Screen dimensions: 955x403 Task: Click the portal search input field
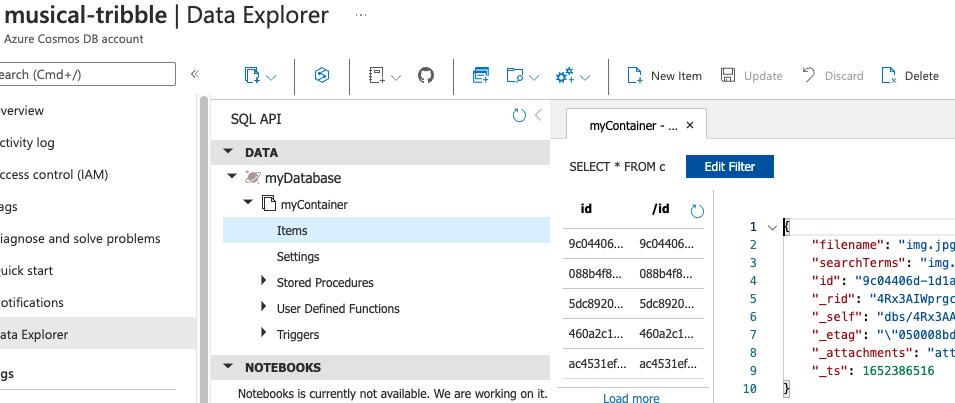[88, 74]
